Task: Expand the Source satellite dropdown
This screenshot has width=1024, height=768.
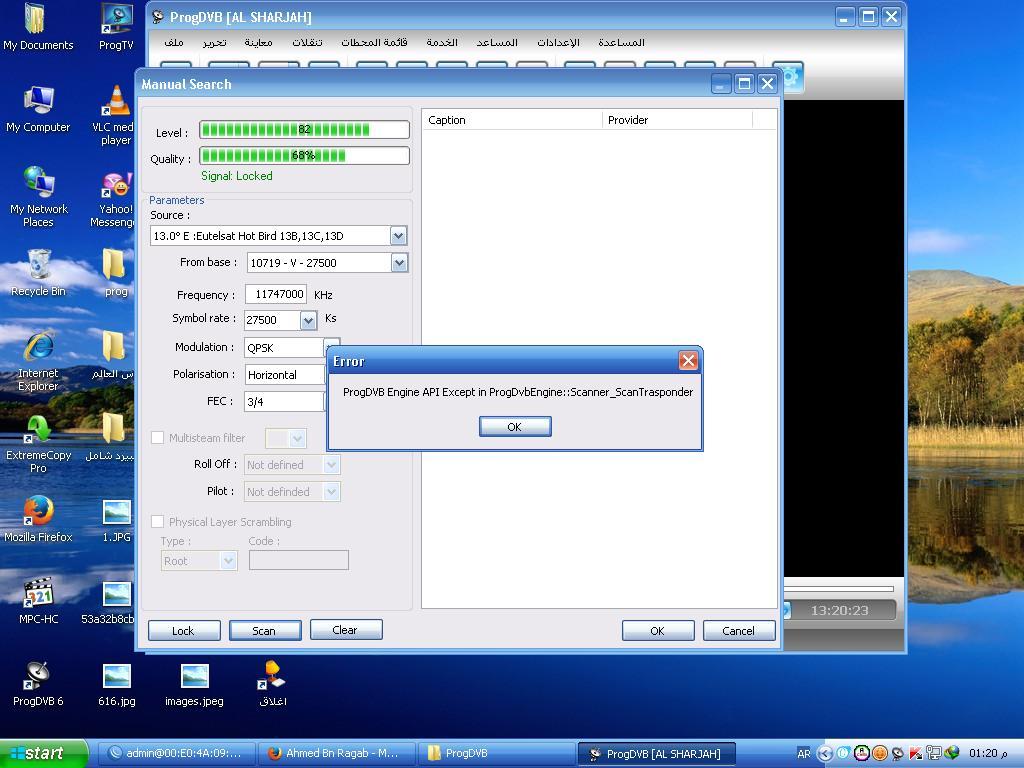Action: pos(398,236)
